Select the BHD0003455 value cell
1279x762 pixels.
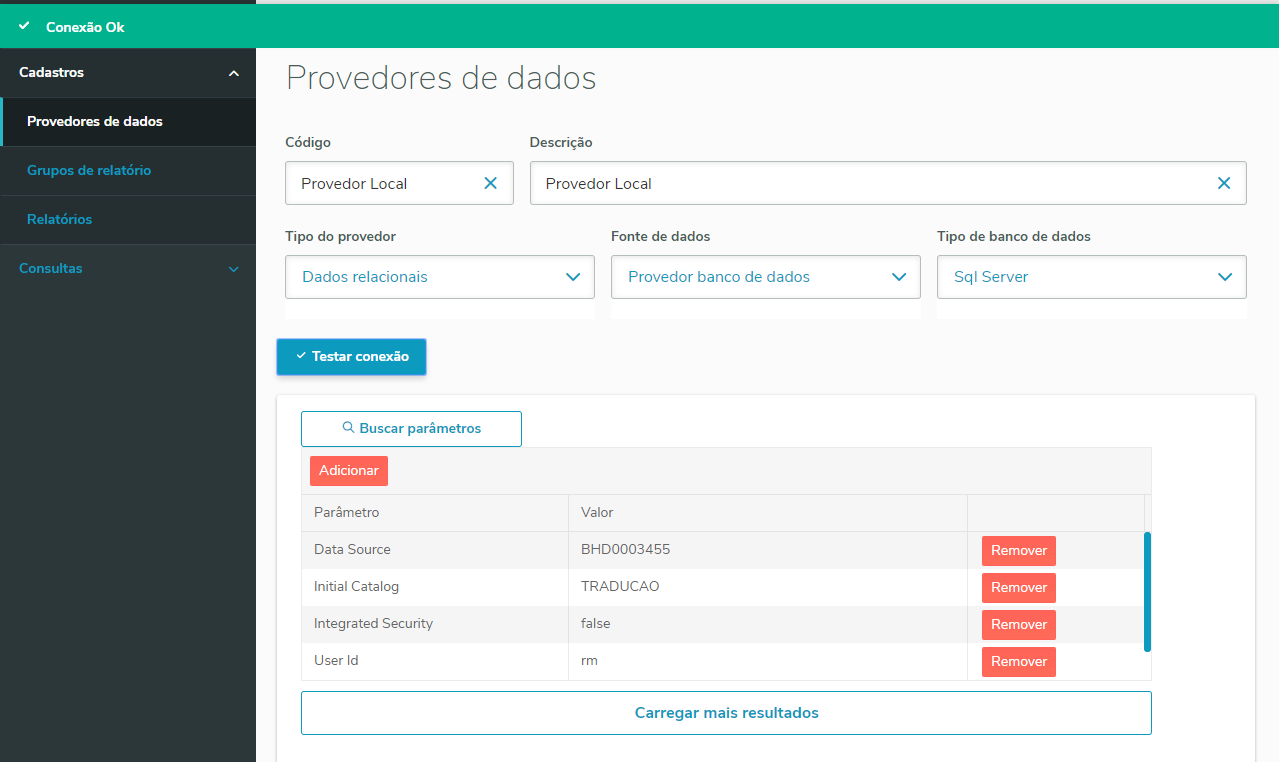pos(768,550)
